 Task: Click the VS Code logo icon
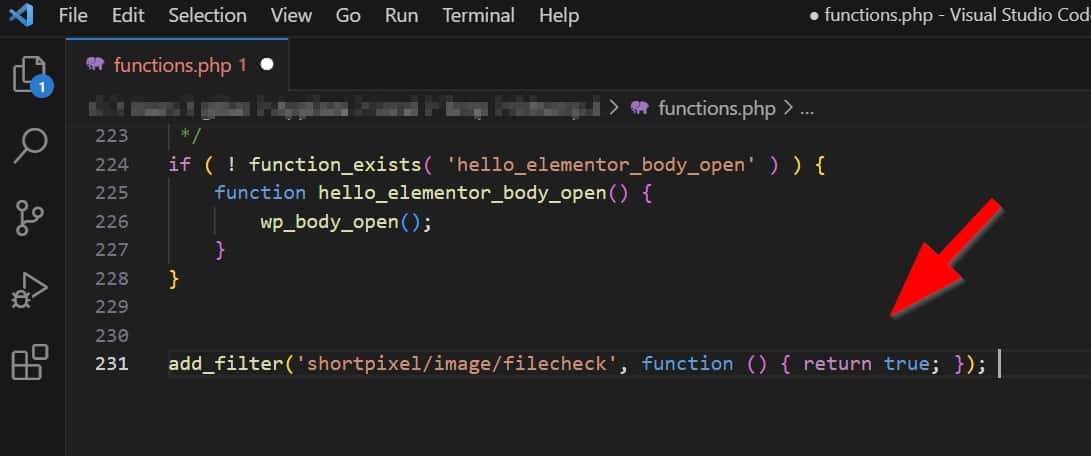pyautogui.click(x=21, y=16)
